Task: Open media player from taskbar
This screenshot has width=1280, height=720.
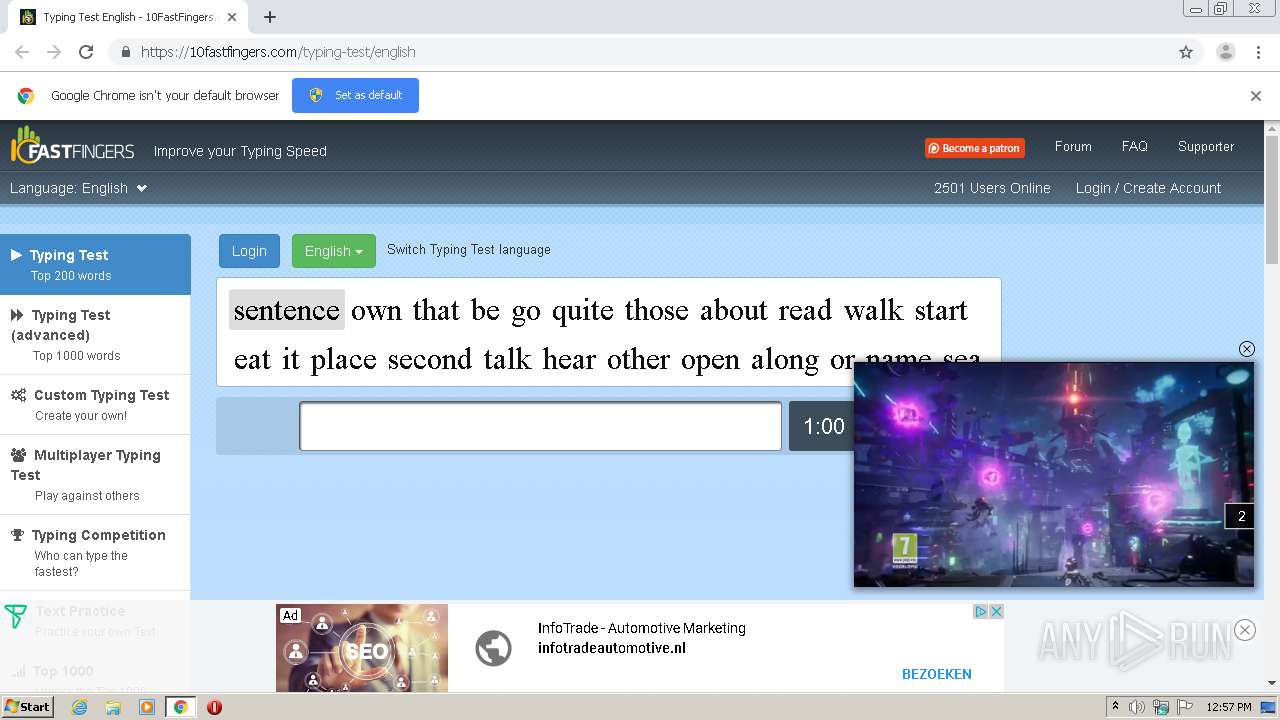Action: 147,707
